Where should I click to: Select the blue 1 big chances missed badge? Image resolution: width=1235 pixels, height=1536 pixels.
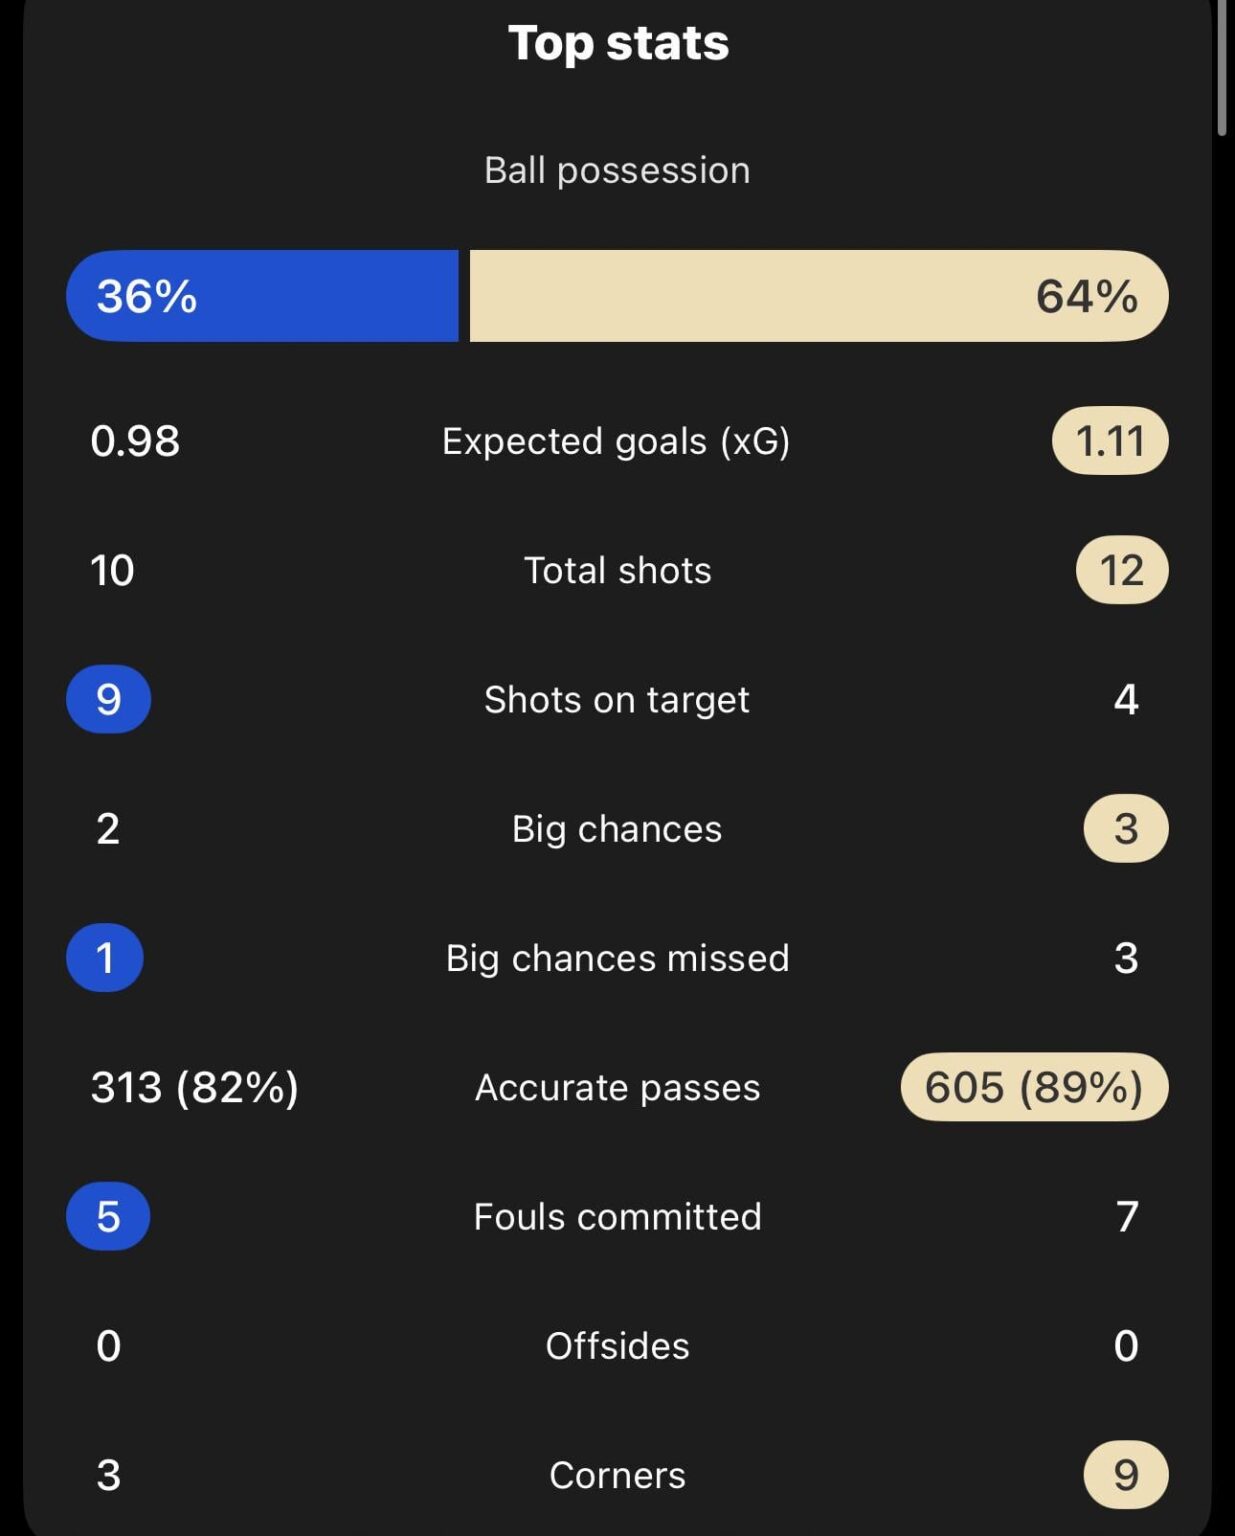[106, 958]
